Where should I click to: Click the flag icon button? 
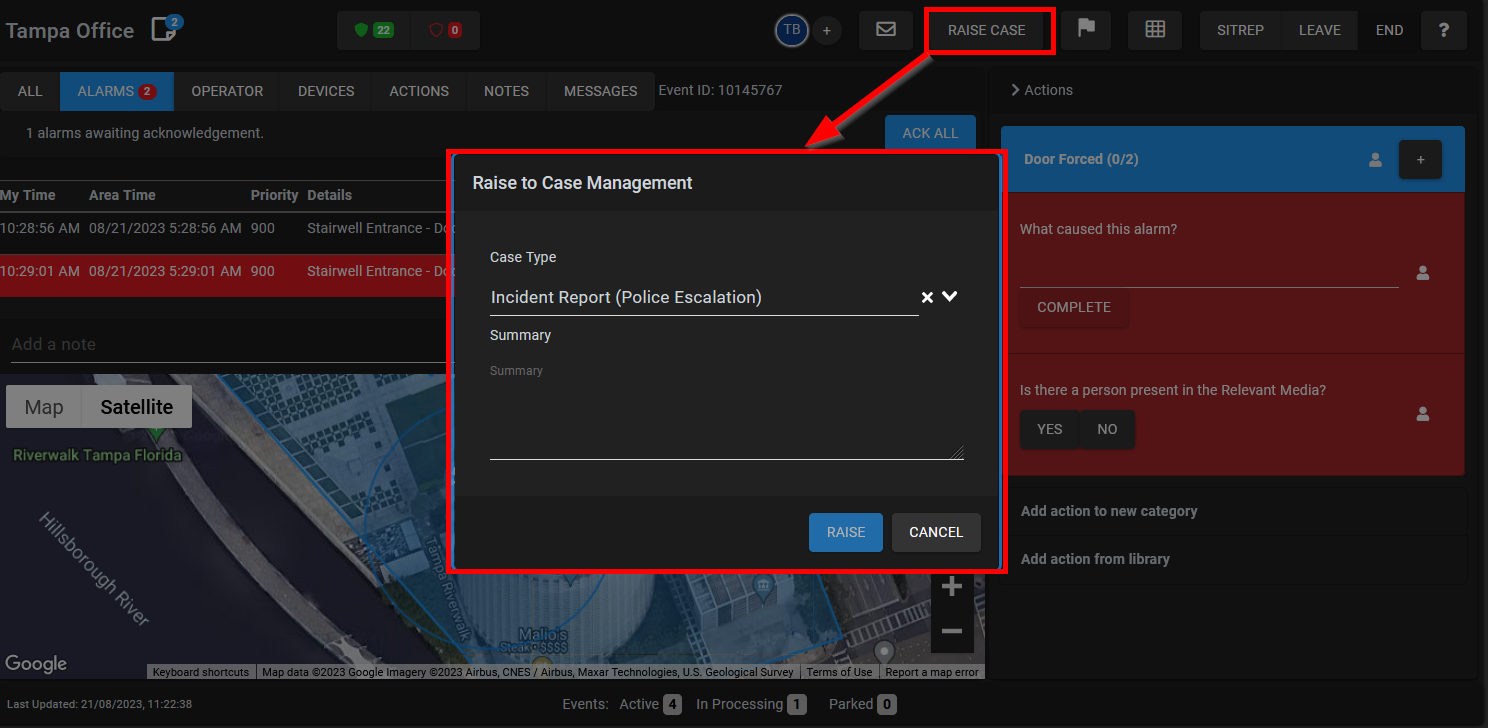1086,30
